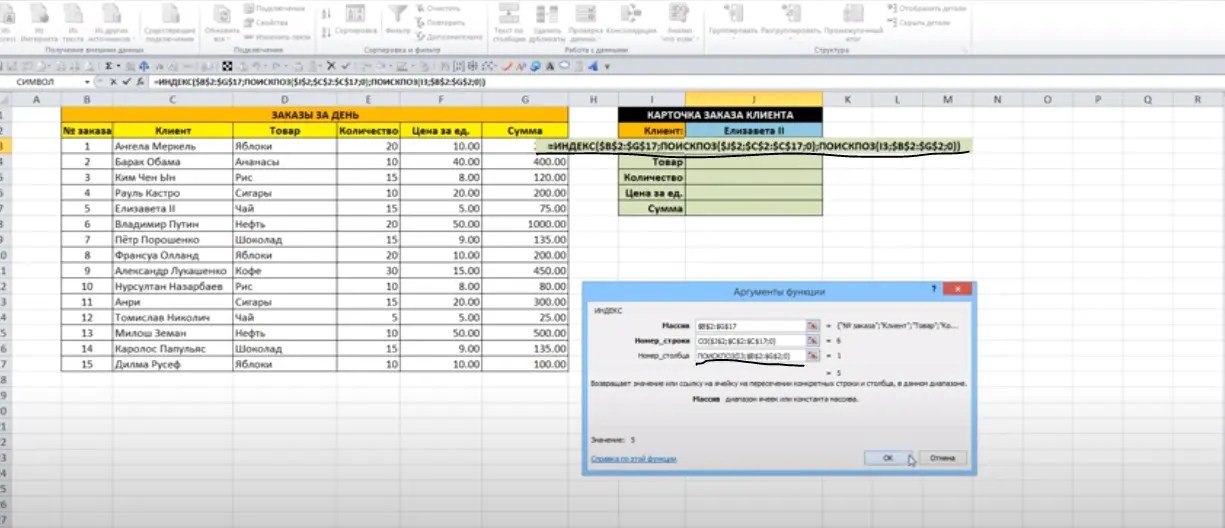1225x528 pixels.
Task: Click Свойства in the Подключения group
Action: point(265,22)
